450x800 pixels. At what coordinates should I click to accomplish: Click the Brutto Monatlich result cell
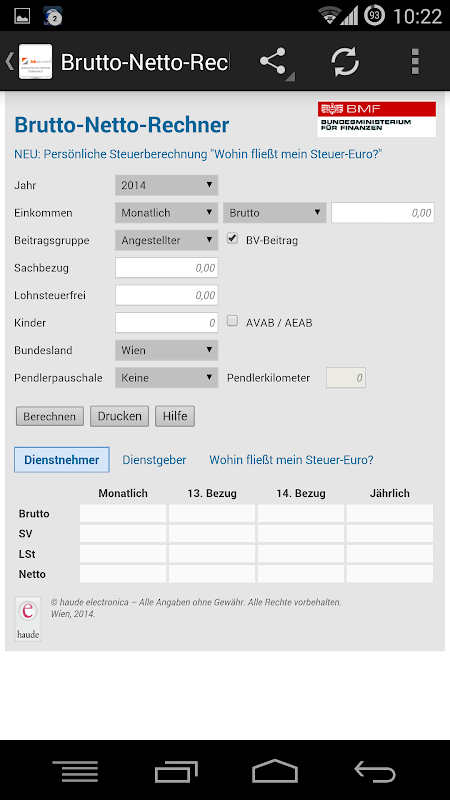tap(123, 513)
